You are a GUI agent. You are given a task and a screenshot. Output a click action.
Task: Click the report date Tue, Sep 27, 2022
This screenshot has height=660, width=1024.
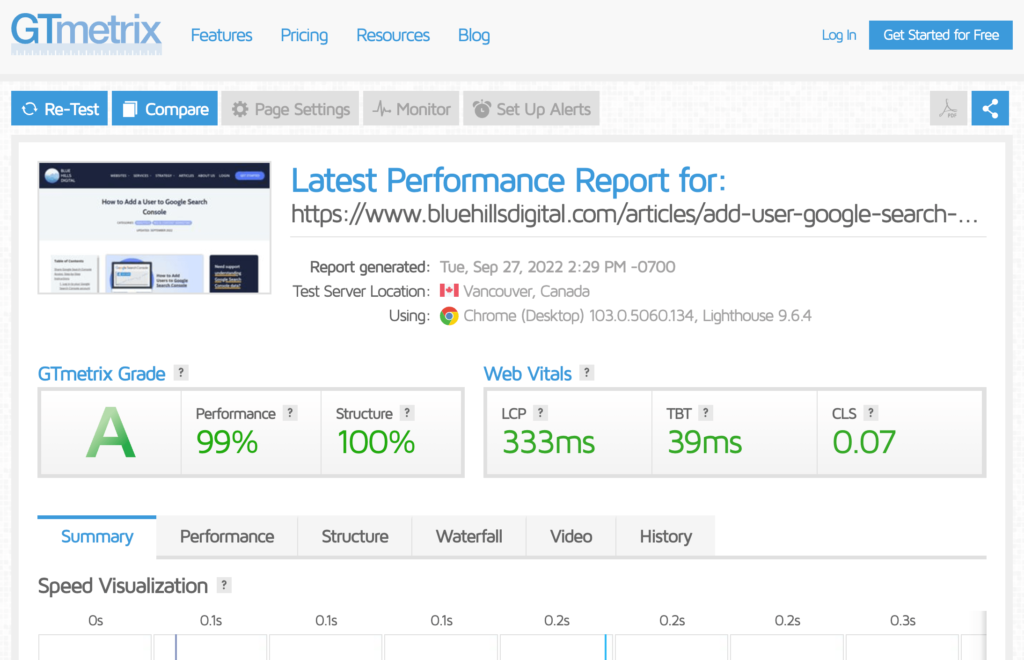[557, 266]
